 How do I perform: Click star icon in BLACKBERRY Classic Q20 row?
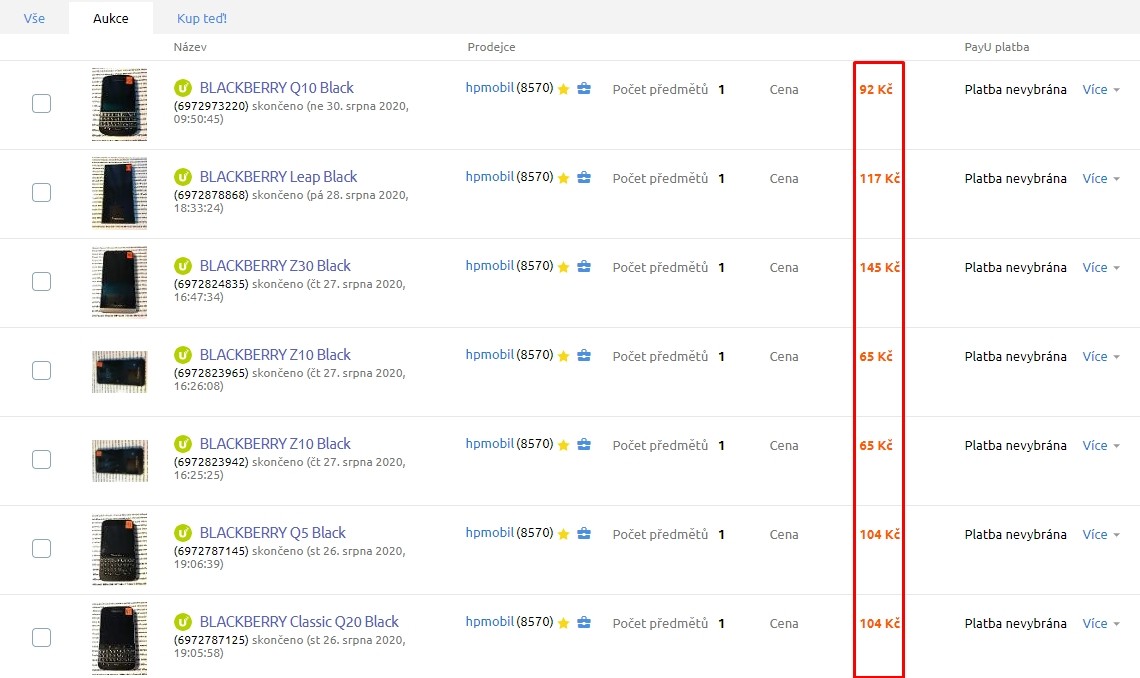click(564, 623)
